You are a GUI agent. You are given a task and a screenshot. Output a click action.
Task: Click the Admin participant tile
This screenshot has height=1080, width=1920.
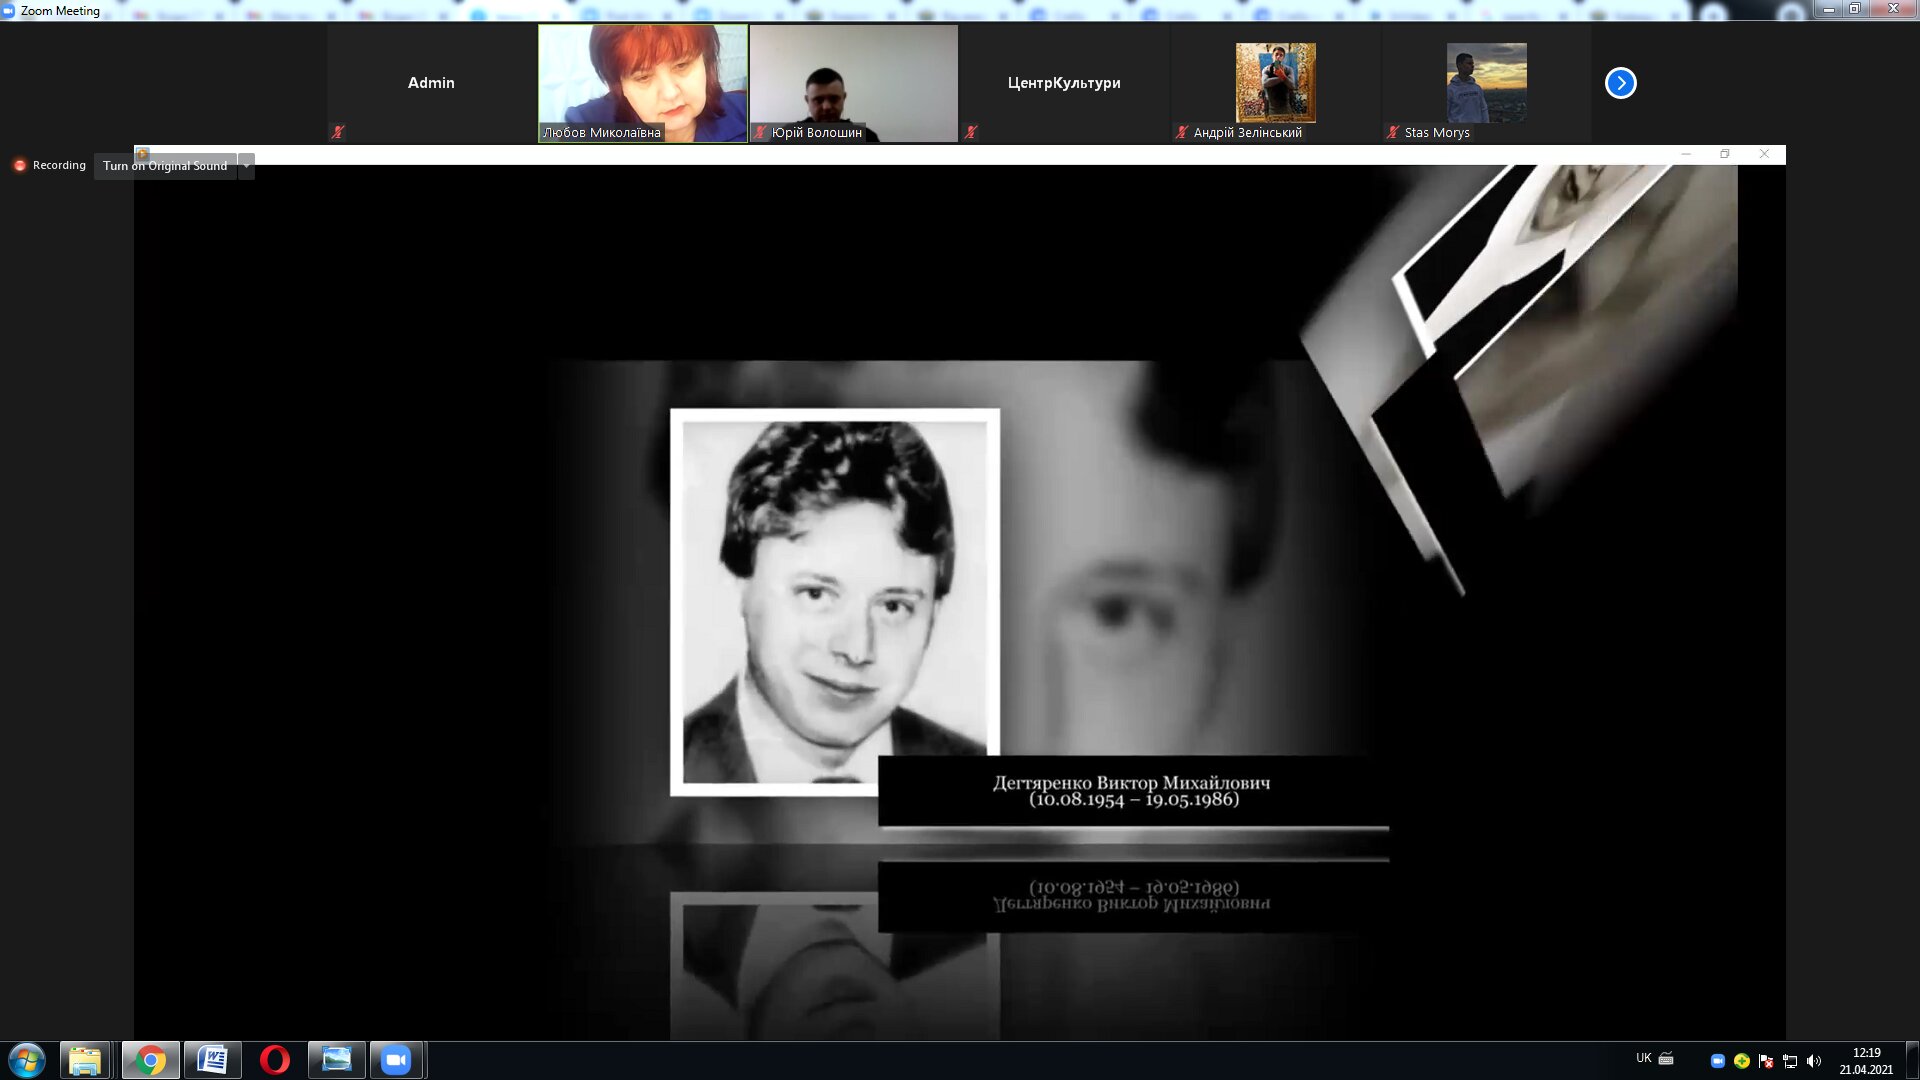pyautogui.click(x=431, y=83)
